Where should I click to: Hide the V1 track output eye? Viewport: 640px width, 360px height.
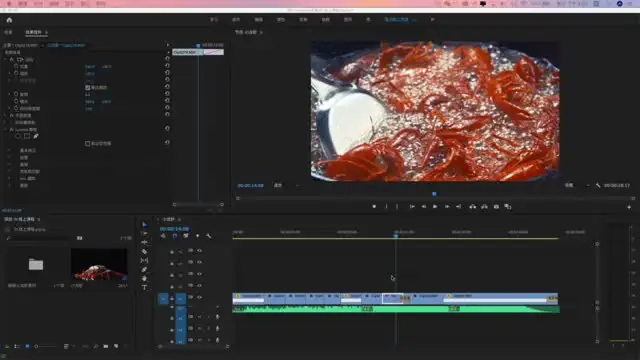pos(200,297)
